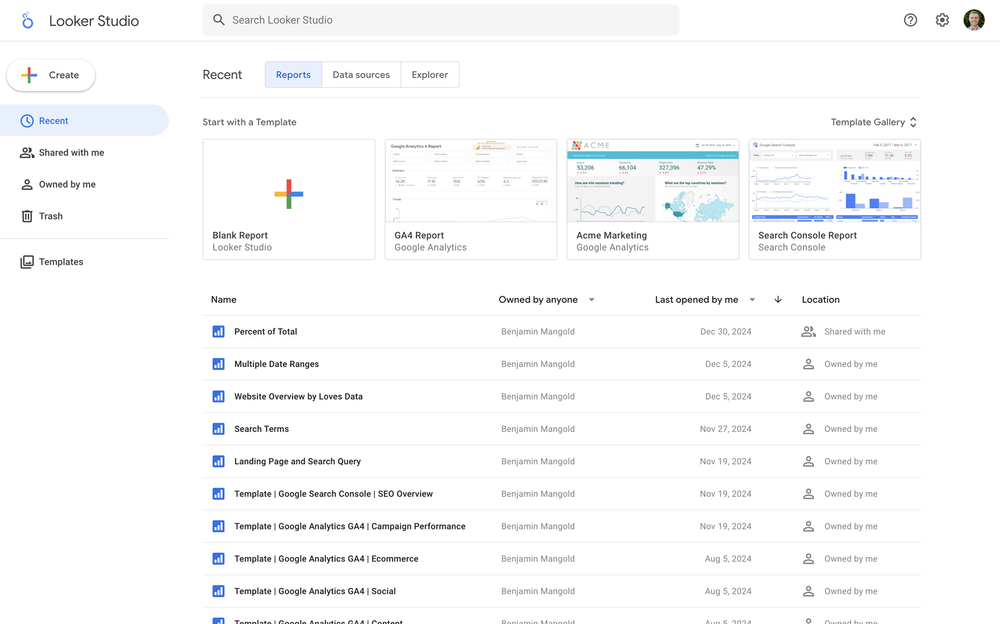Click the report icon beside Search Terms
This screenshot has height=624, width=1000.
coord(218,429)
